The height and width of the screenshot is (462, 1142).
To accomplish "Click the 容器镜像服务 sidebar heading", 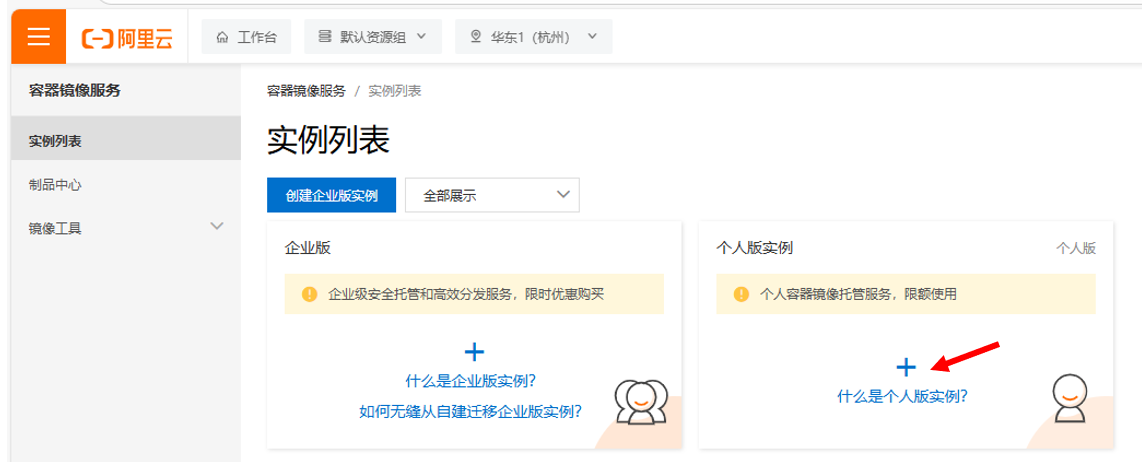I will click(74, 90).
